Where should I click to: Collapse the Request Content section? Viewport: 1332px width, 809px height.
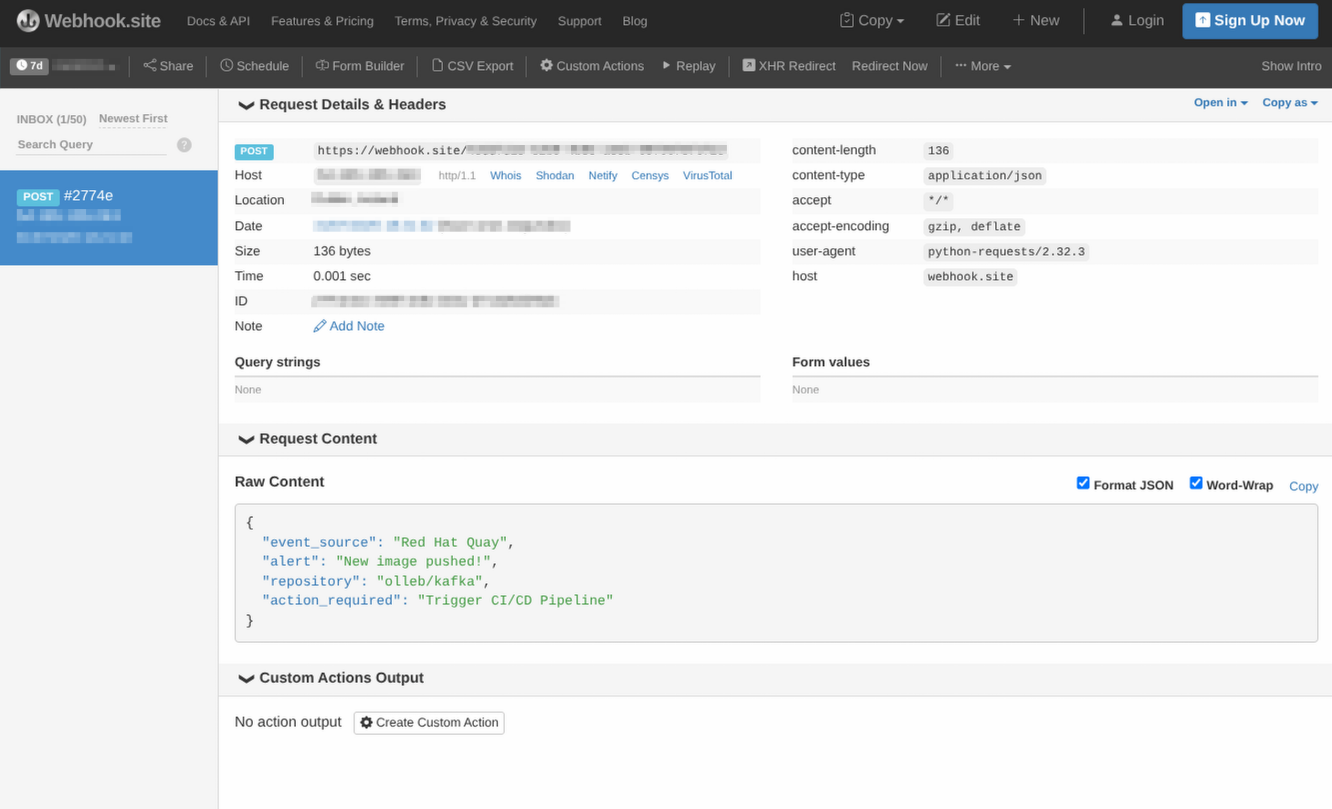click(x=307, y=439)
